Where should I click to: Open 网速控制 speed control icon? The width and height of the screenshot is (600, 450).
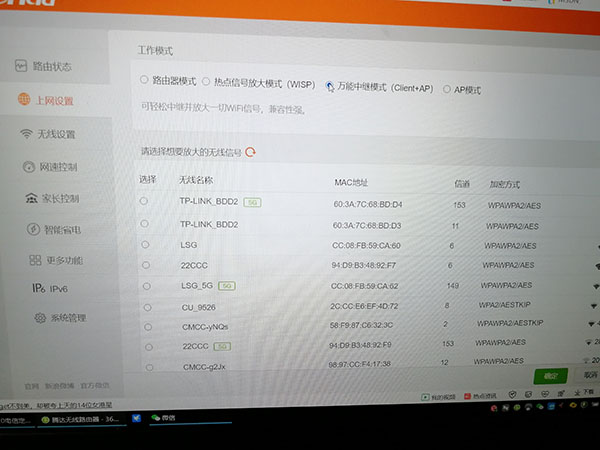point(29,166)
